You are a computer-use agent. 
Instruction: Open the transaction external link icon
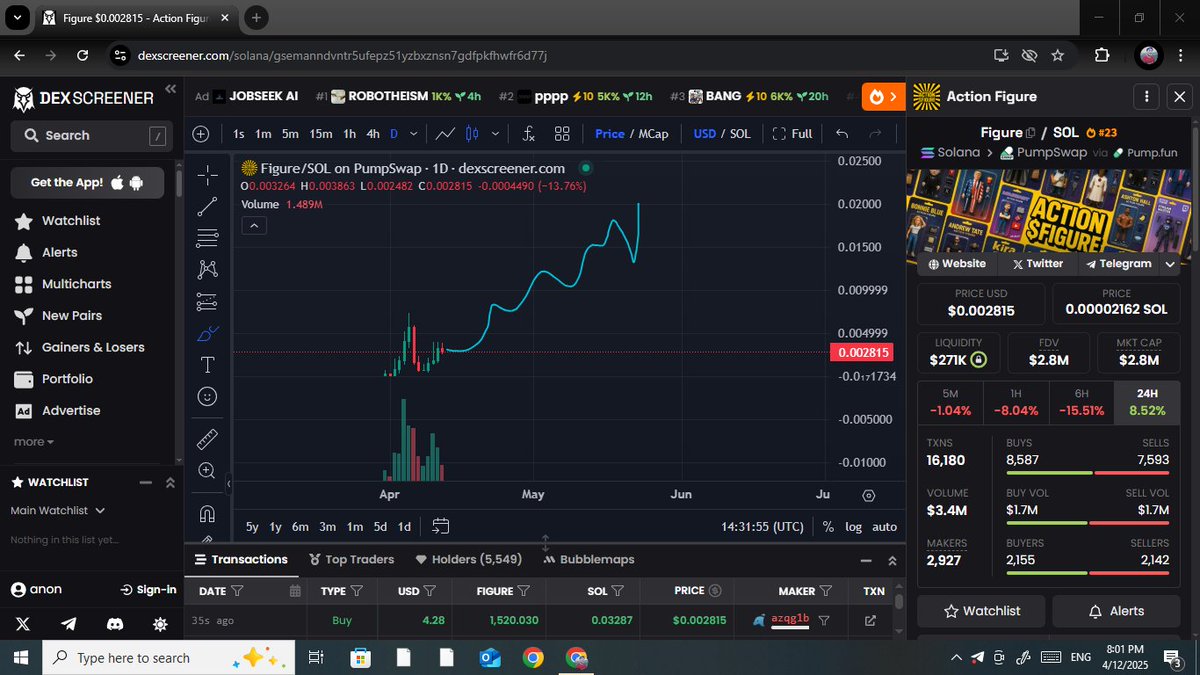point(870,620)
